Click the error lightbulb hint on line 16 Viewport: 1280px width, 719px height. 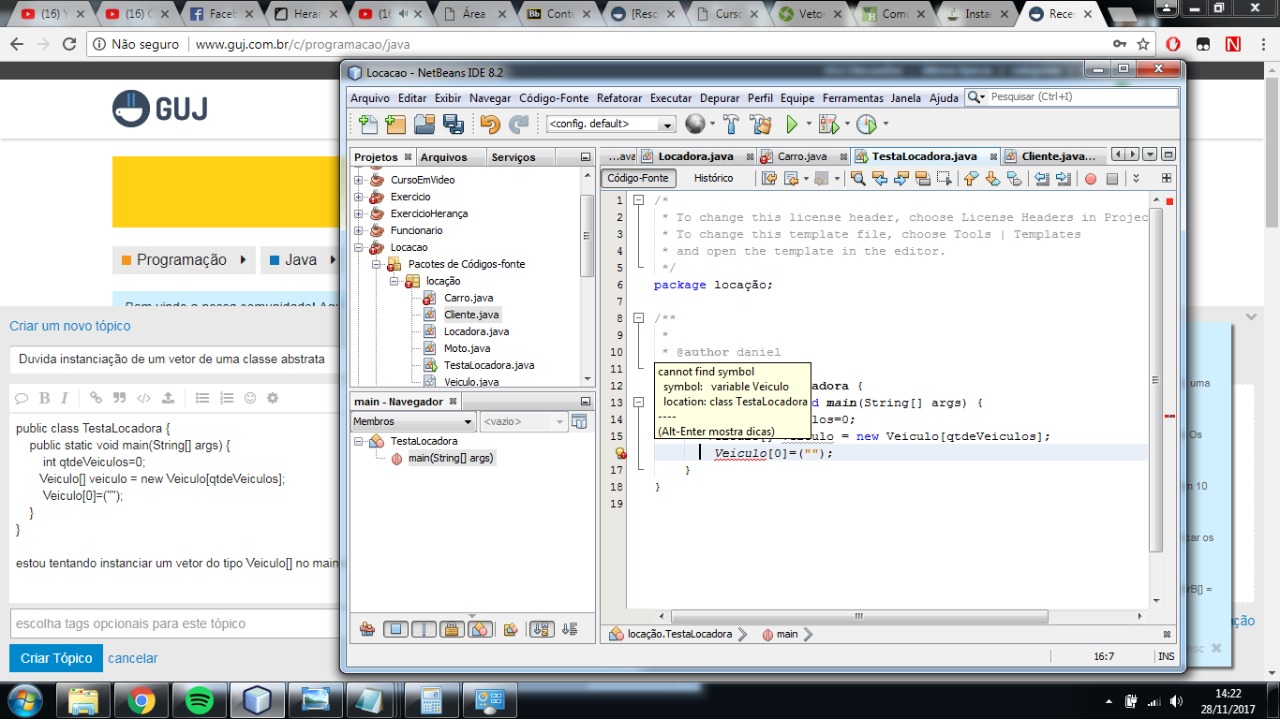(620, 453)
